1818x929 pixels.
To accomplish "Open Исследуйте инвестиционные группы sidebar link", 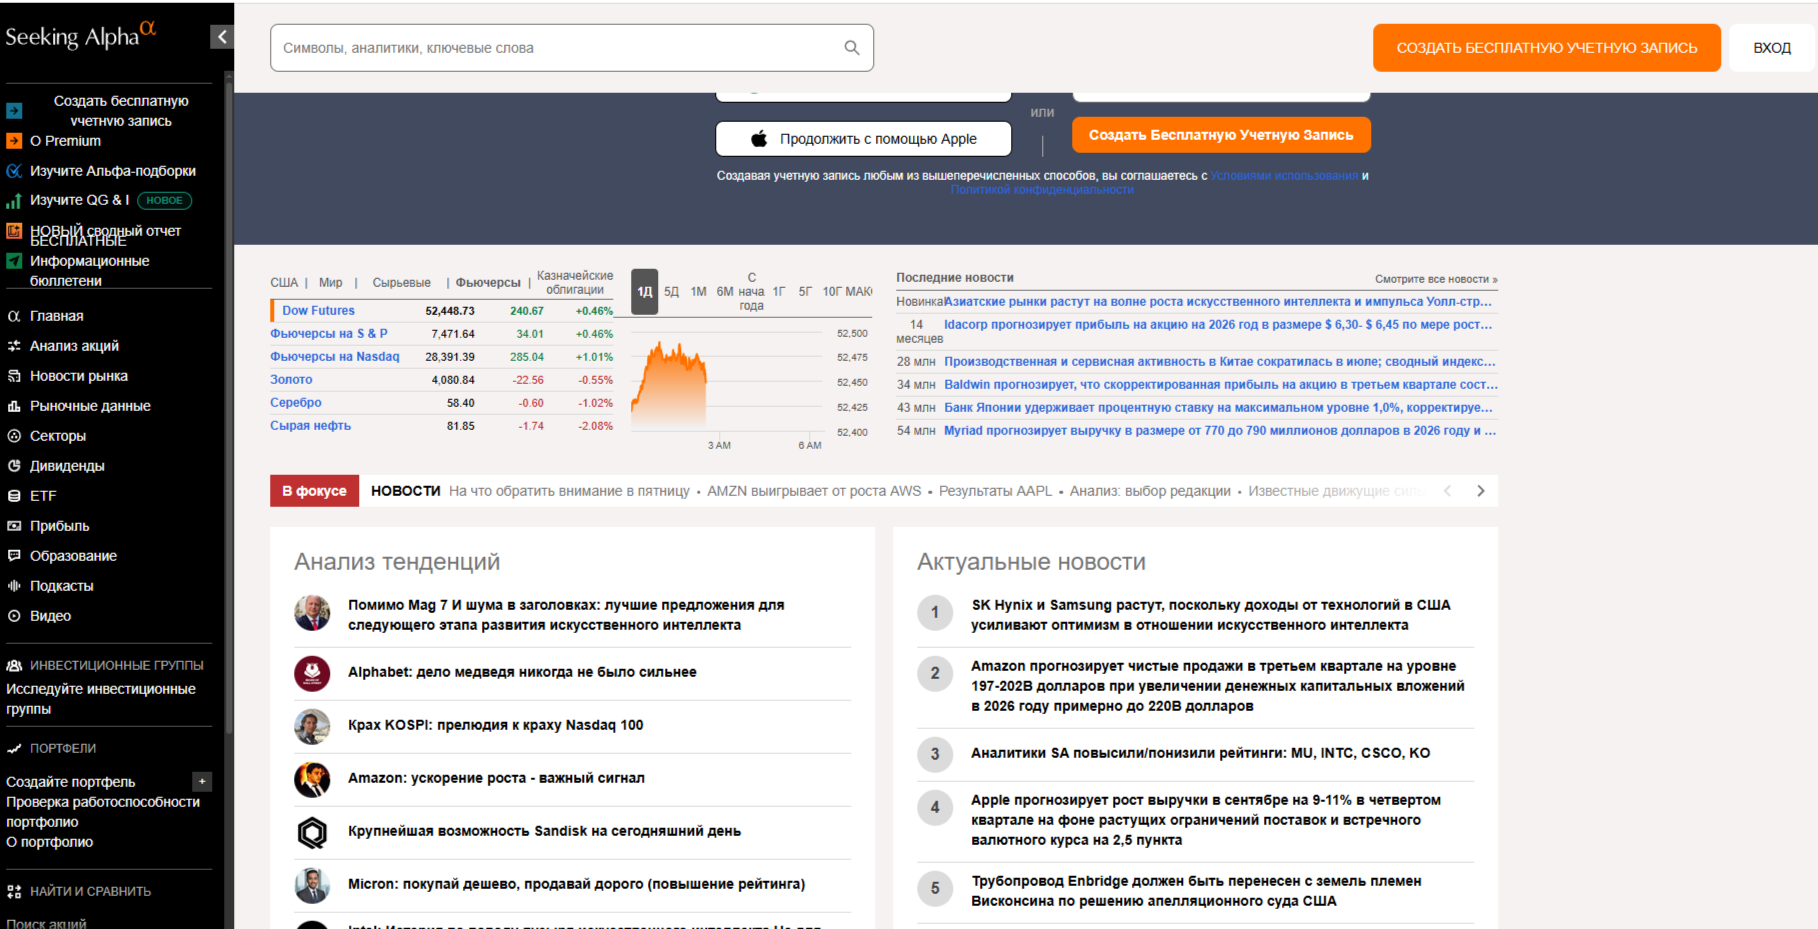I will coord(101,699).
